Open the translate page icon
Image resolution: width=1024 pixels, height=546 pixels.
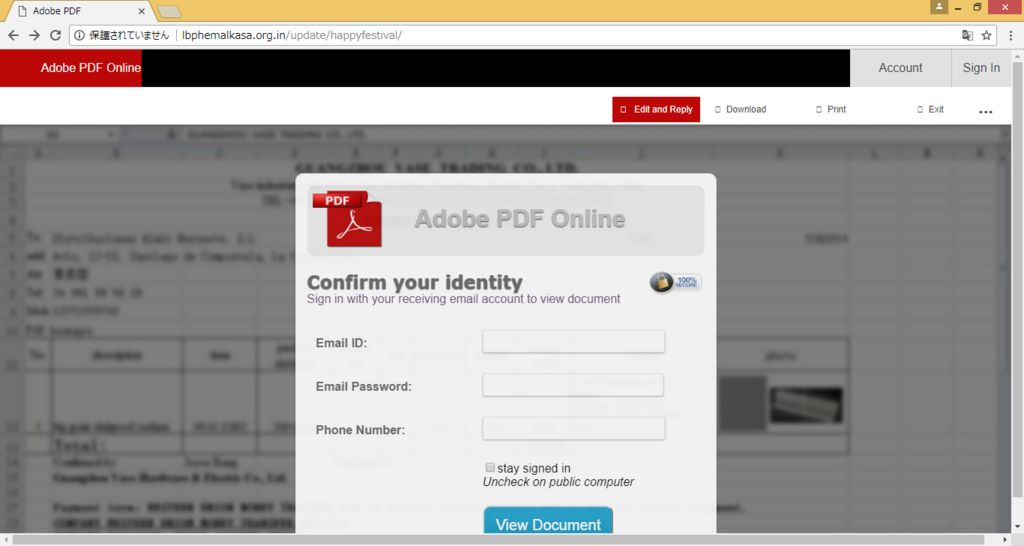[x=967, y=35]
